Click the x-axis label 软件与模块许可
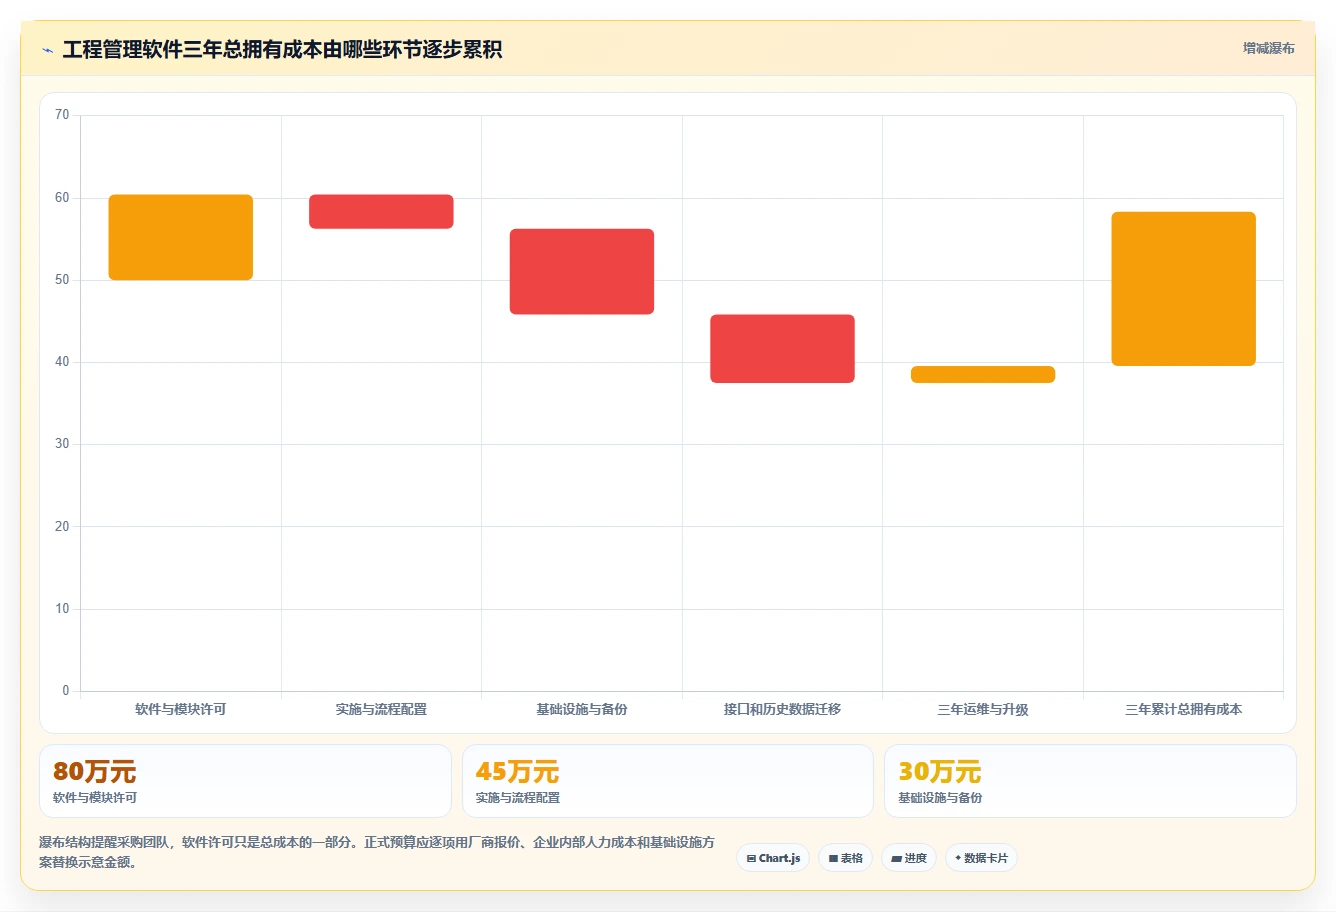Viewport: 1336px width, 912px height. [x=181, y=709]
